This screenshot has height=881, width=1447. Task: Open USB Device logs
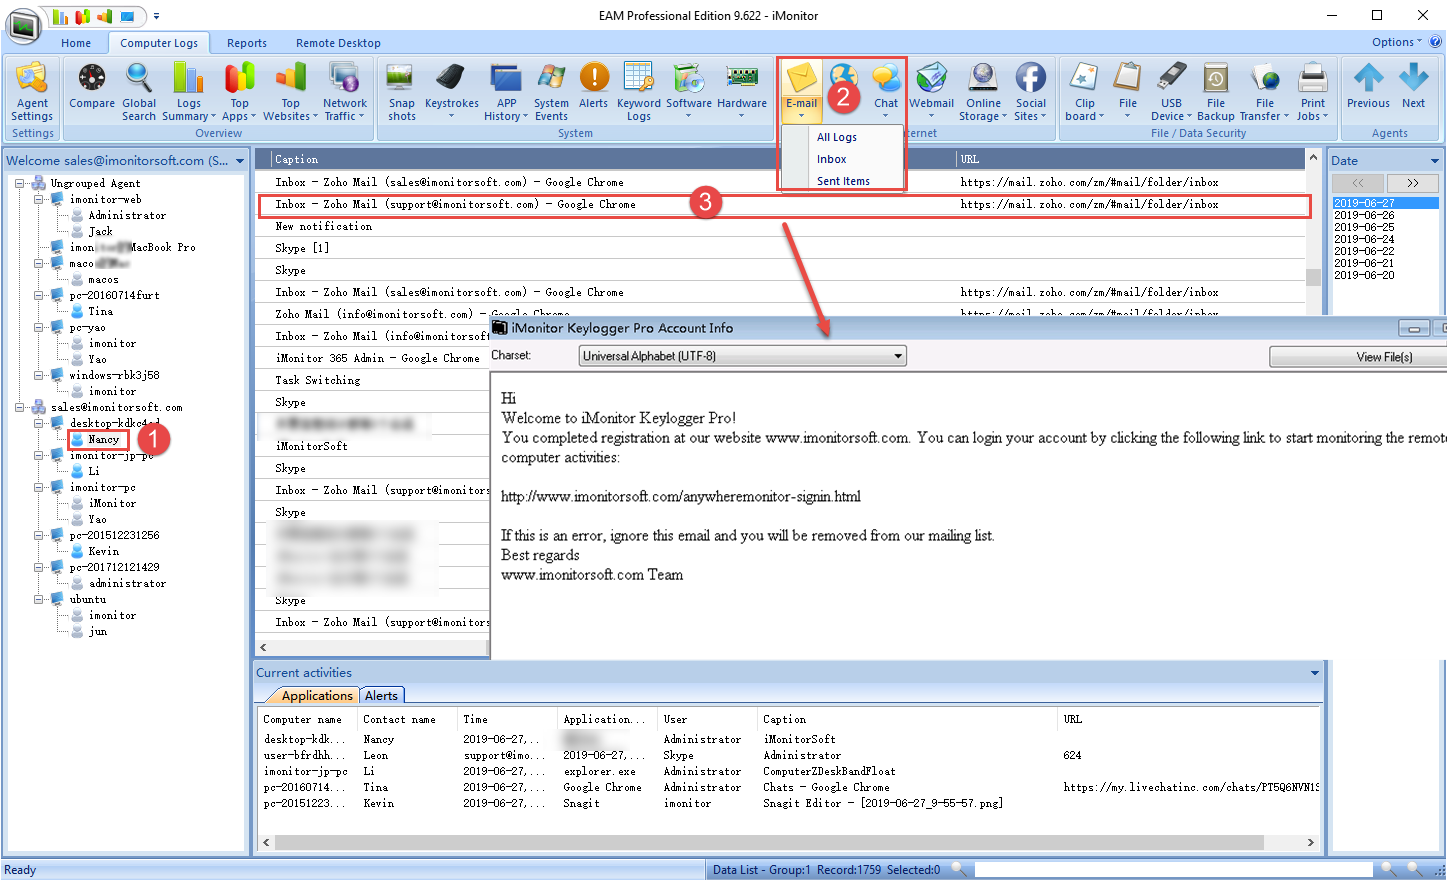[1171, 92]
